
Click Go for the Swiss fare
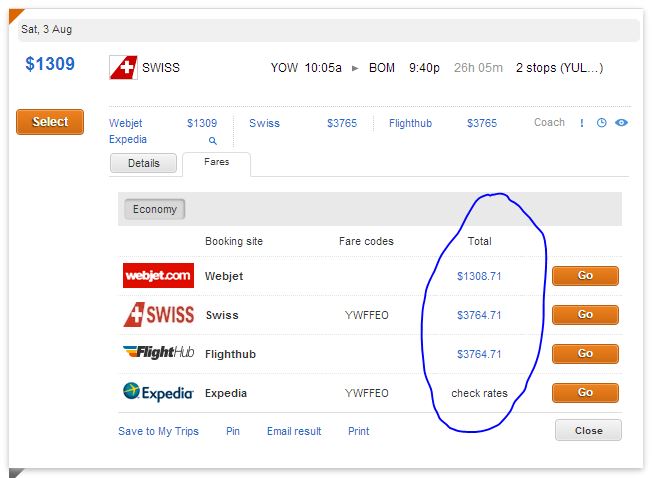585,315
